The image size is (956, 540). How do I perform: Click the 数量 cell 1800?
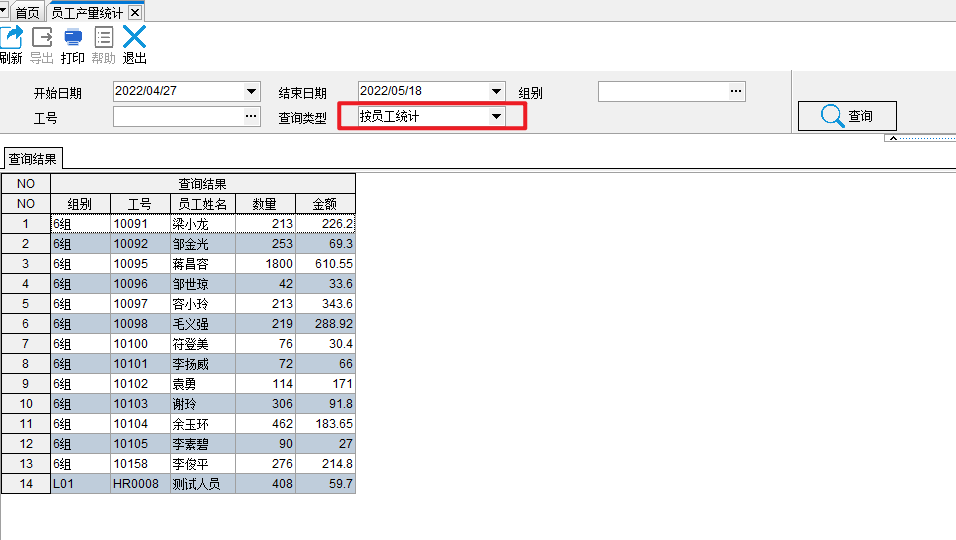point(265,264)
